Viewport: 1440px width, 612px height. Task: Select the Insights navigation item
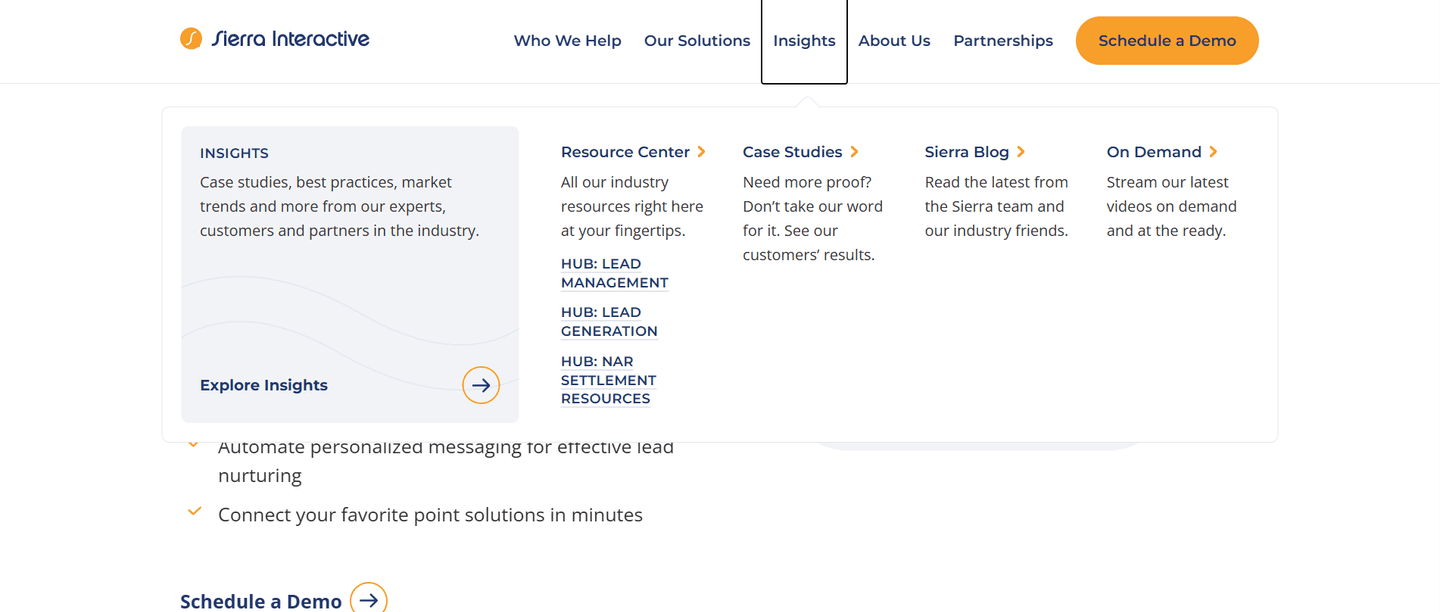pyautogui.click(x=804, y=41)
